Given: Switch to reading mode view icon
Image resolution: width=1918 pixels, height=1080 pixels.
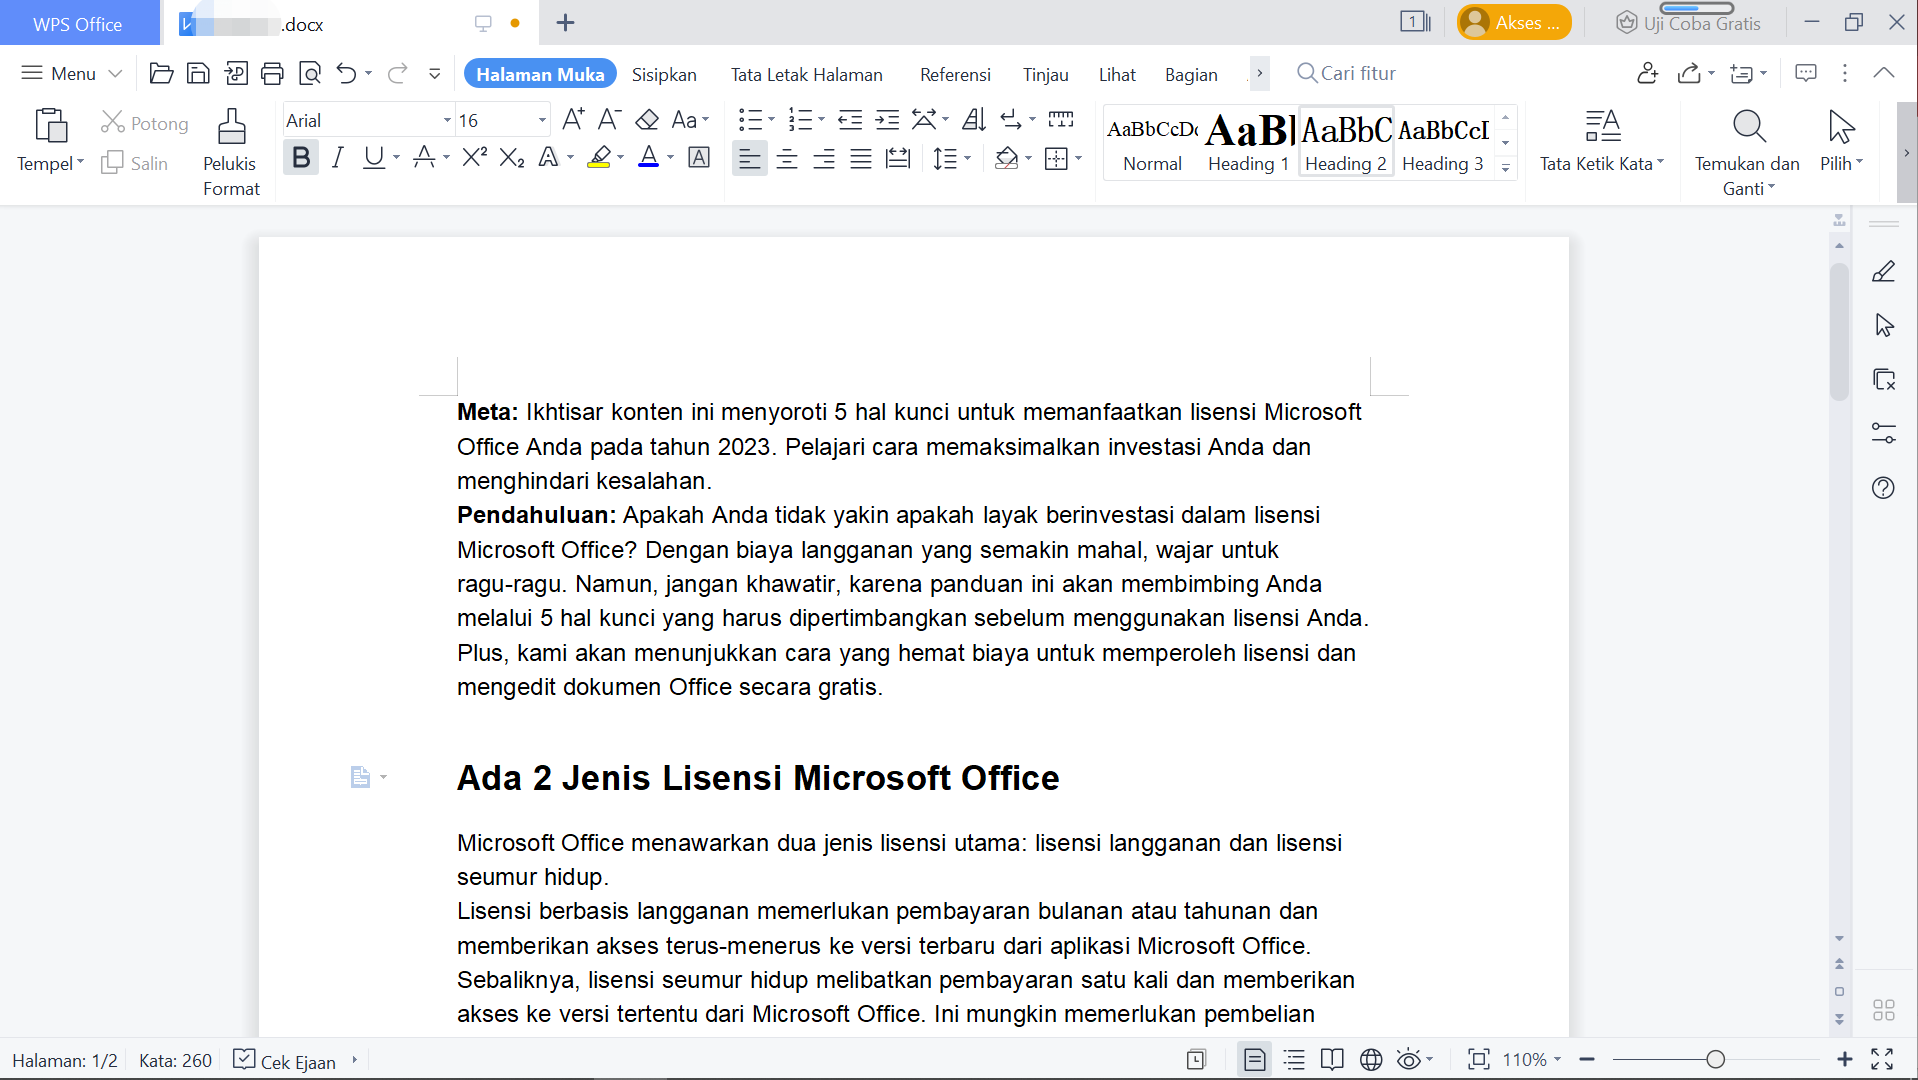Looking at the screenshot, I should click(x=1332, y=1060).
